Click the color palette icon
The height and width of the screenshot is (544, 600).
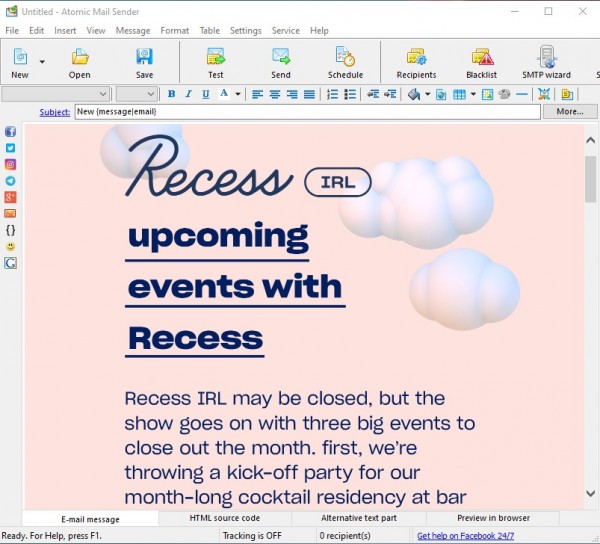505,94
